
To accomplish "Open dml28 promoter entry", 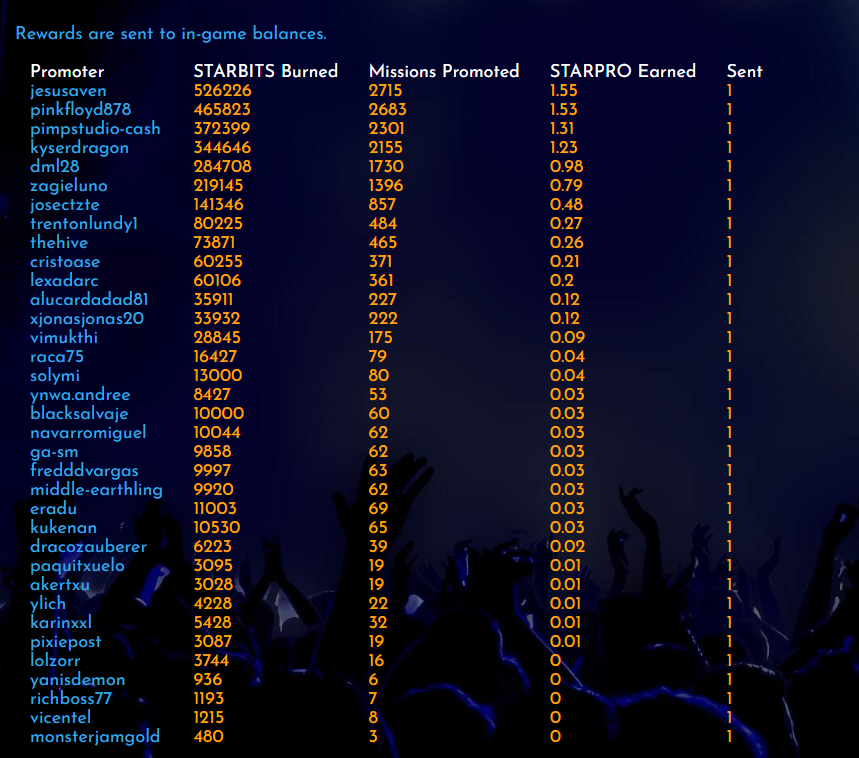I will (x=55, y=166).
